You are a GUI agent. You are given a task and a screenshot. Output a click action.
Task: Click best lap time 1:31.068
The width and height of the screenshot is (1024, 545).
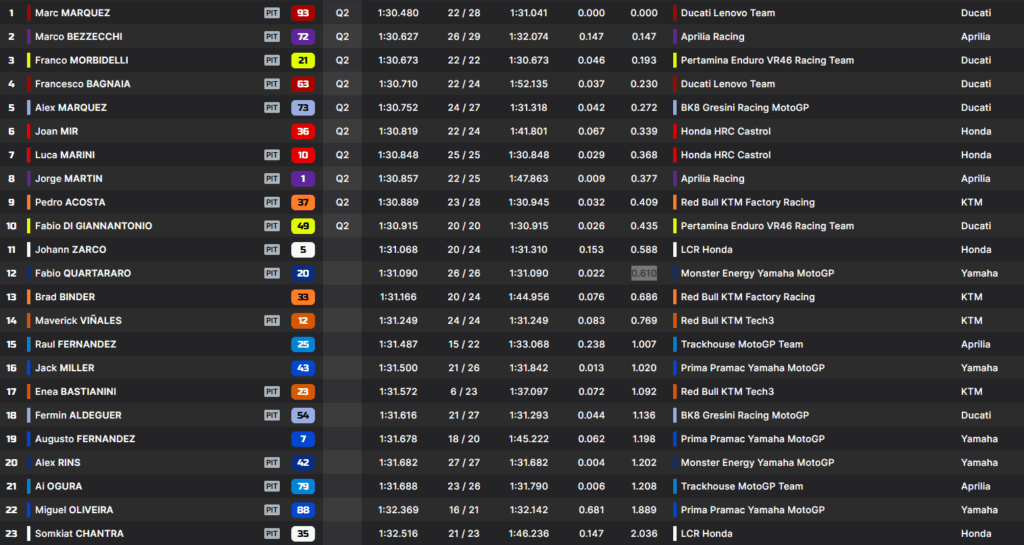(398, 249)
